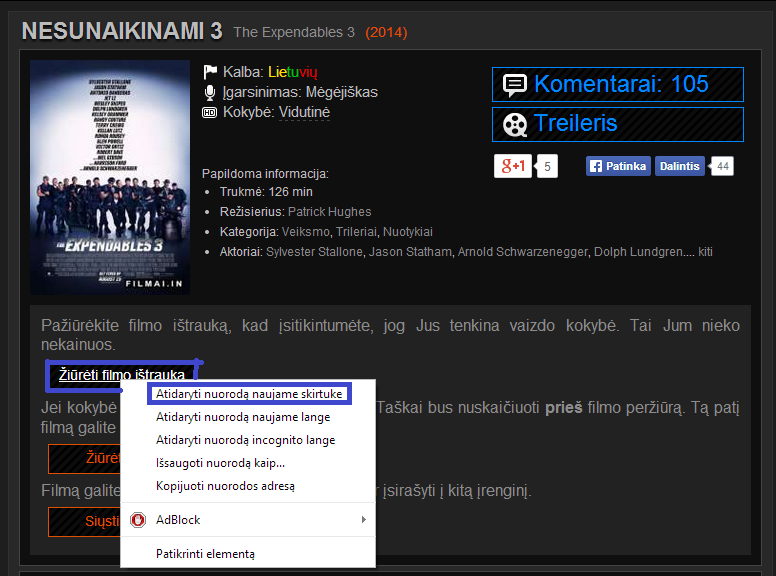
Task: Open the Komentarai: 105 button
Action: (x=618, y=85)
